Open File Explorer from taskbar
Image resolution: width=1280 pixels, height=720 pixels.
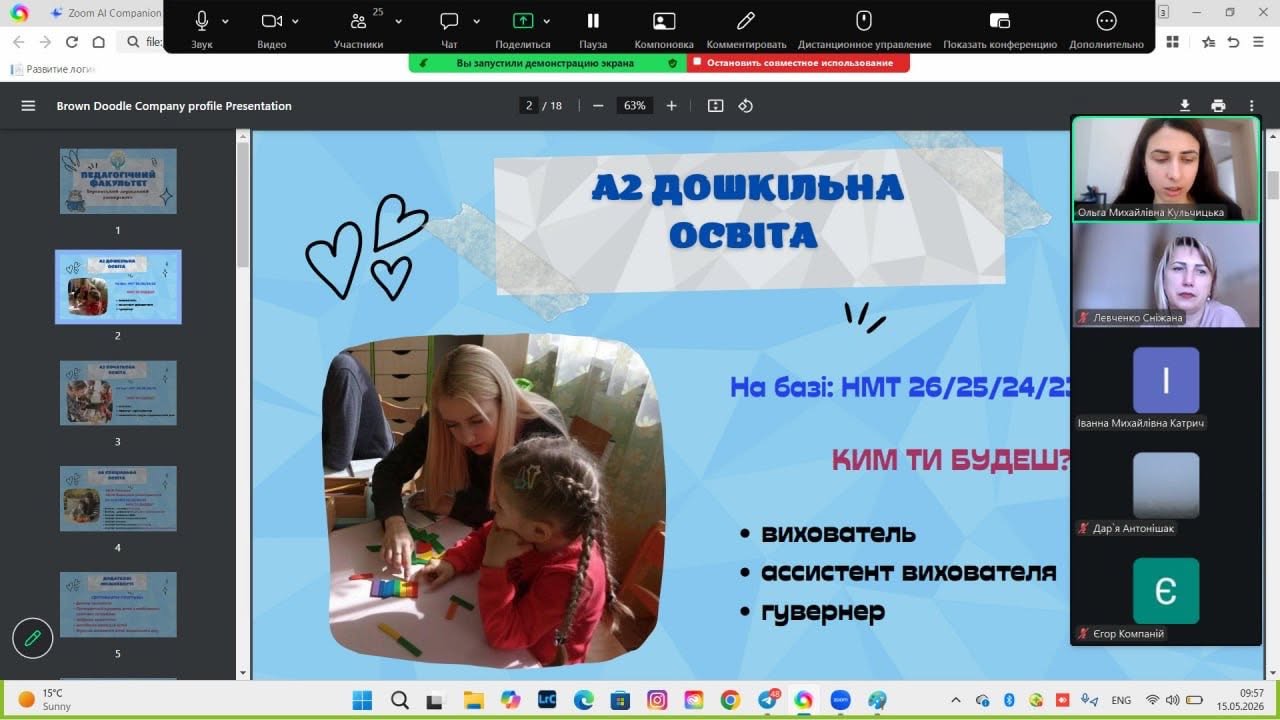point(473,700)
